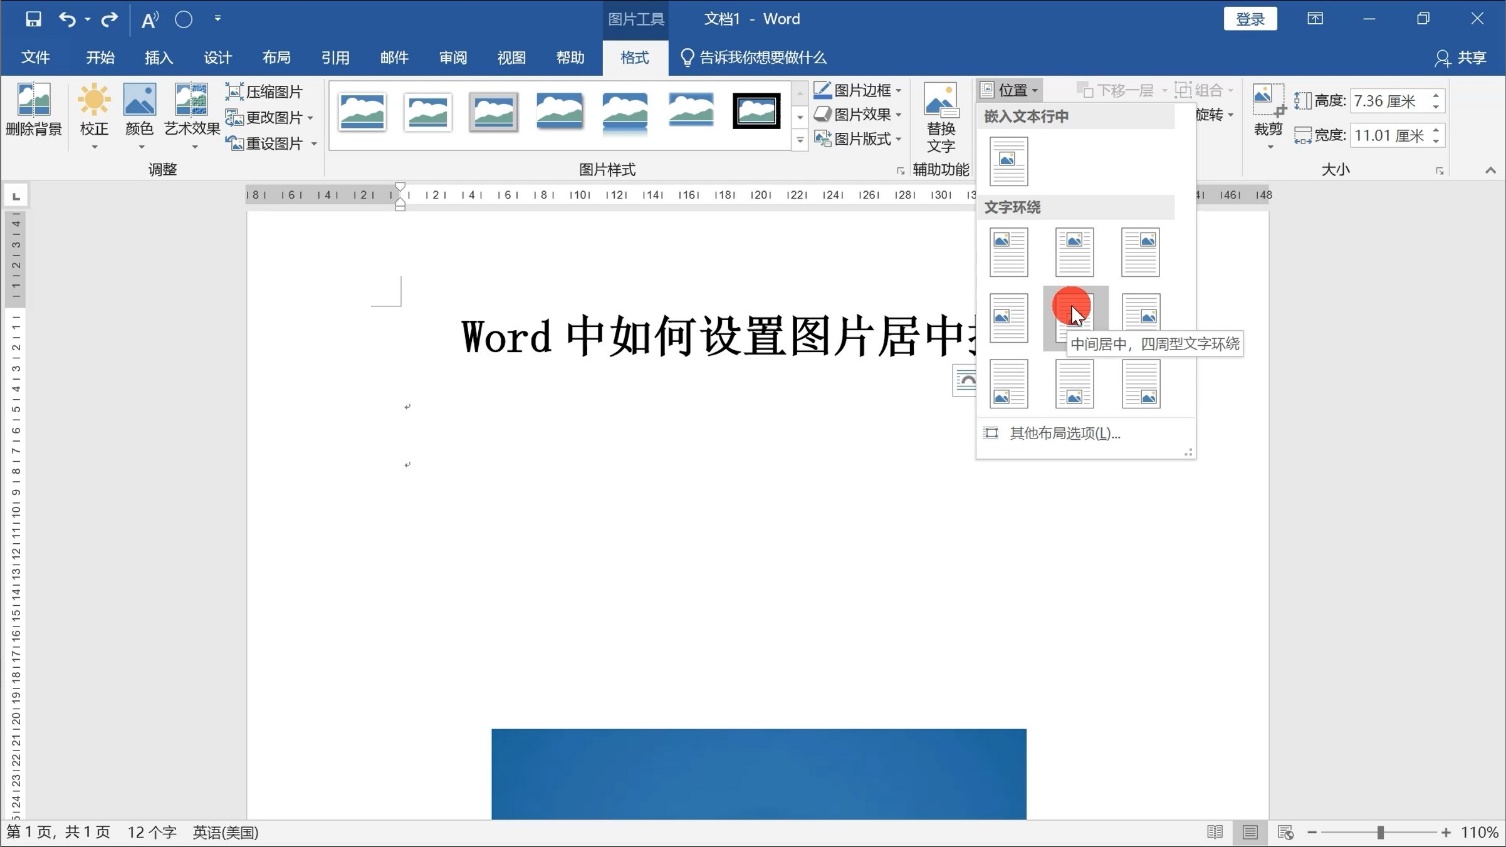The height and width of the screenshot is (847, 1506).
Task: Switch to the Insert (插入) tab
Action: [159, 58]
